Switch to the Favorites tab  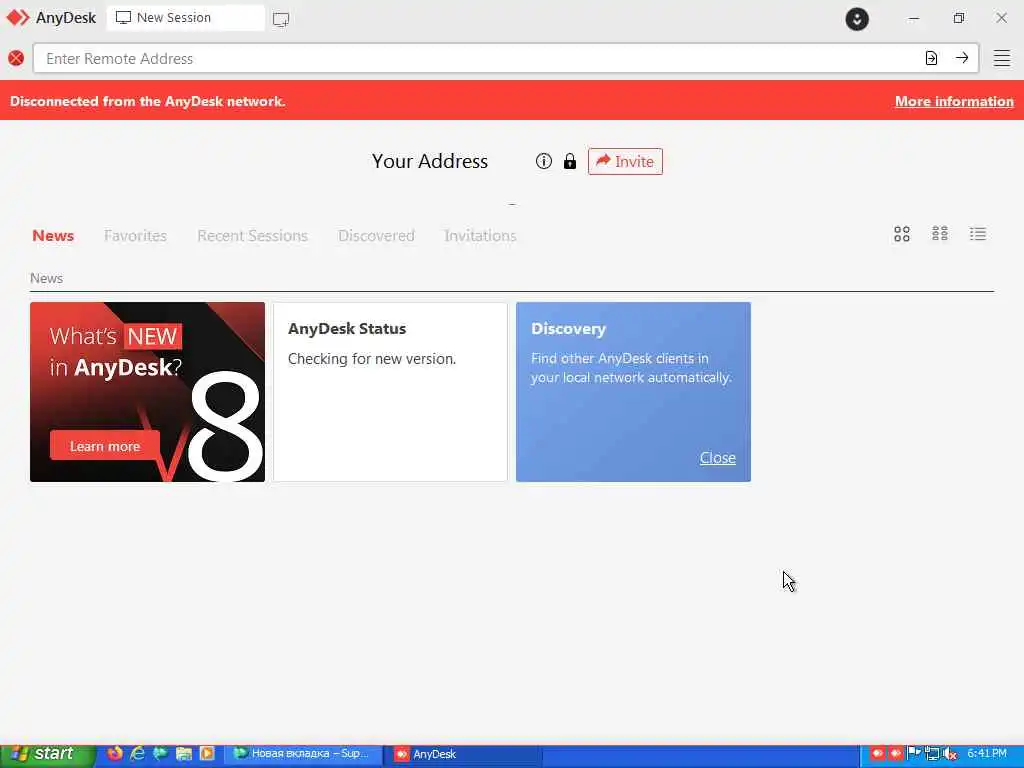(135, 236)
